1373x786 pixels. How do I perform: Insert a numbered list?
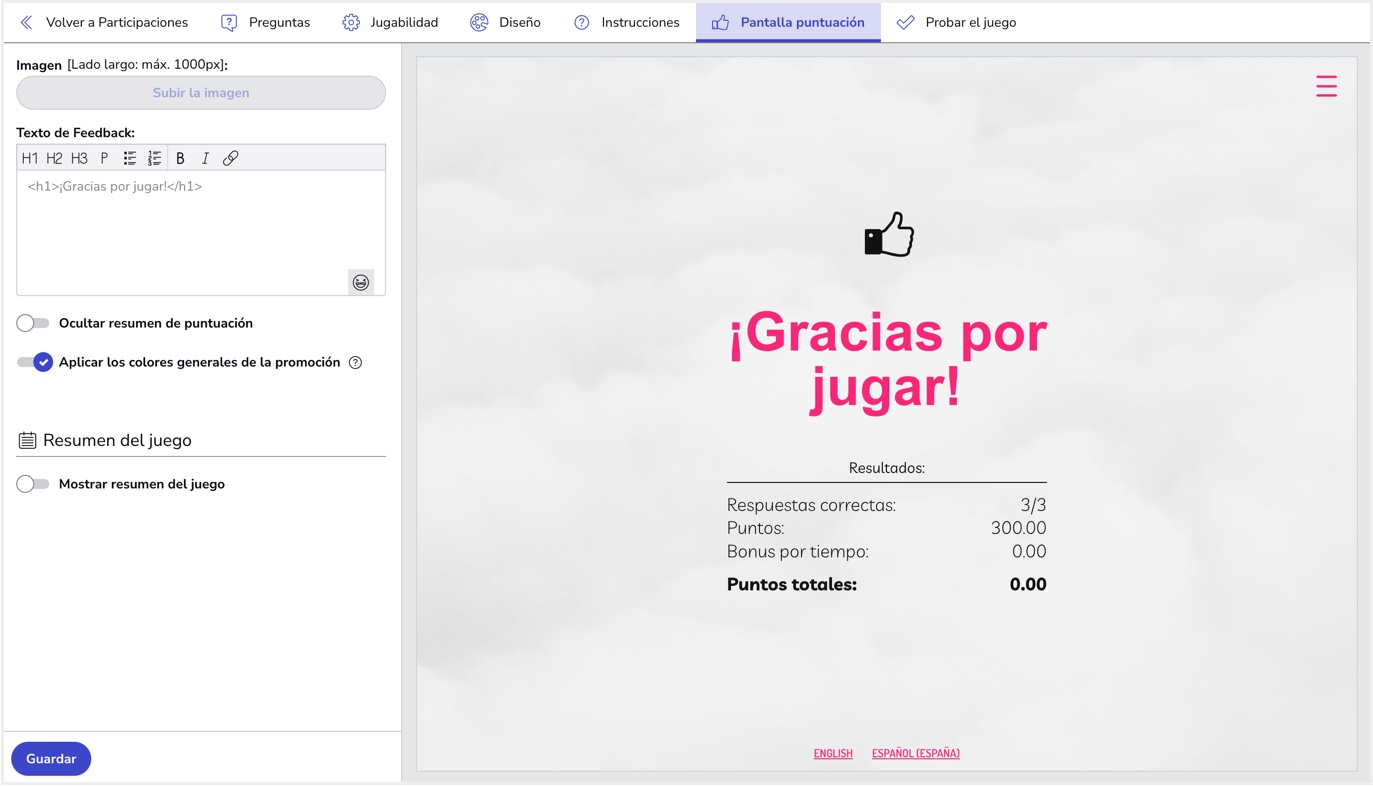coord(155,158)
